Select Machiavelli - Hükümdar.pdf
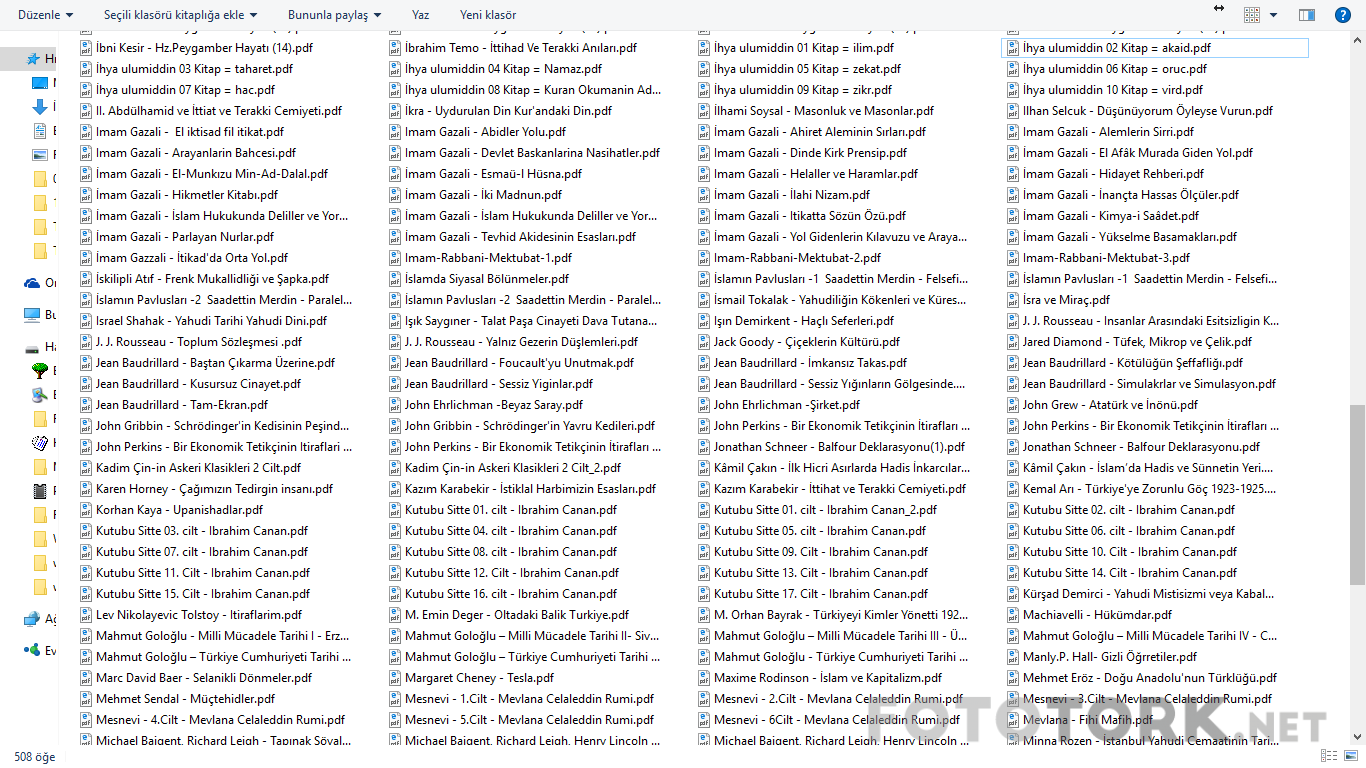Image resolution: width=1366 pixels, height=768 pixels. tap(1088, 614)
